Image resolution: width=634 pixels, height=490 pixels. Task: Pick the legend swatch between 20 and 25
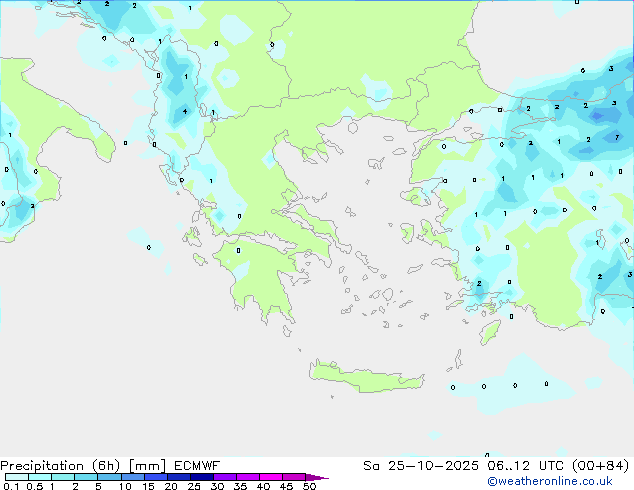178,477
